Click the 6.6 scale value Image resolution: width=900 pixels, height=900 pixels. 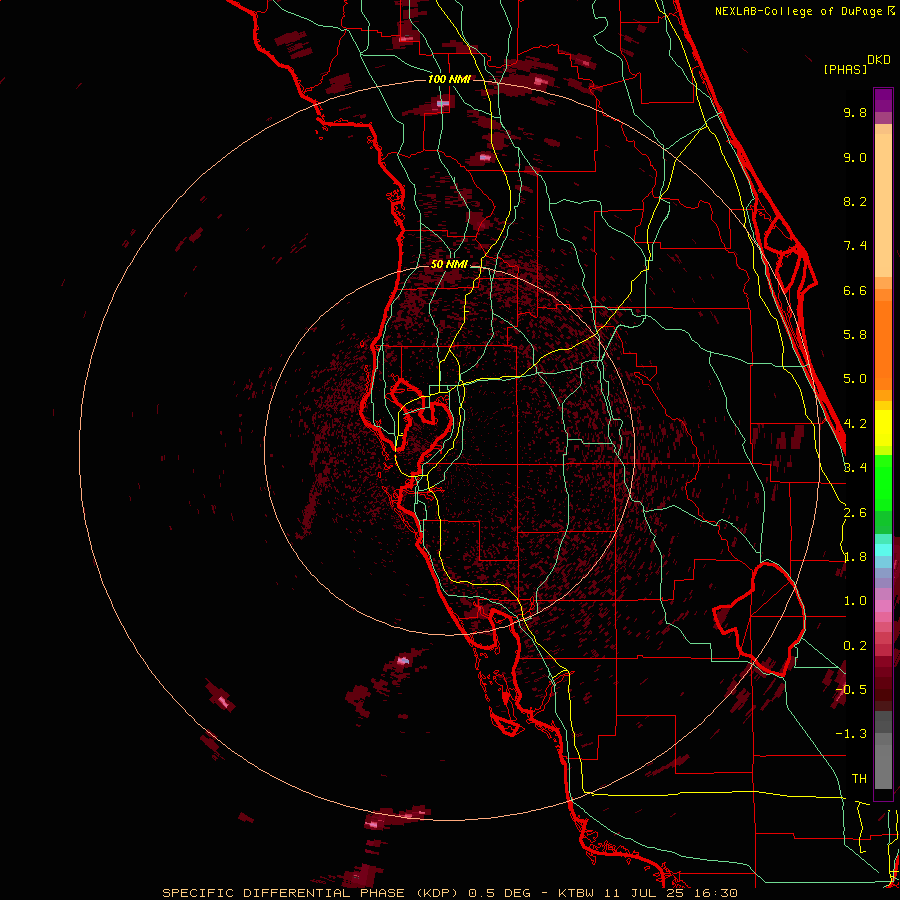click(855, 290)
